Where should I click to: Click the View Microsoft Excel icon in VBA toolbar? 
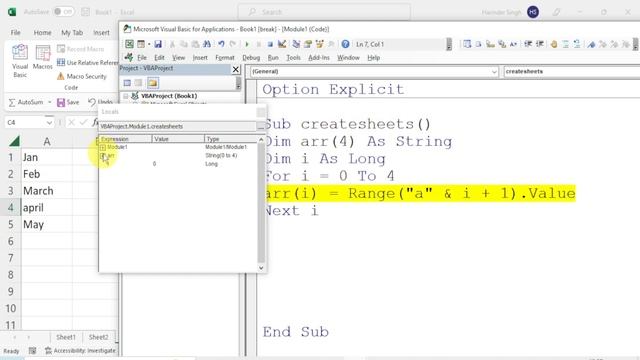[x=129, y=44]
